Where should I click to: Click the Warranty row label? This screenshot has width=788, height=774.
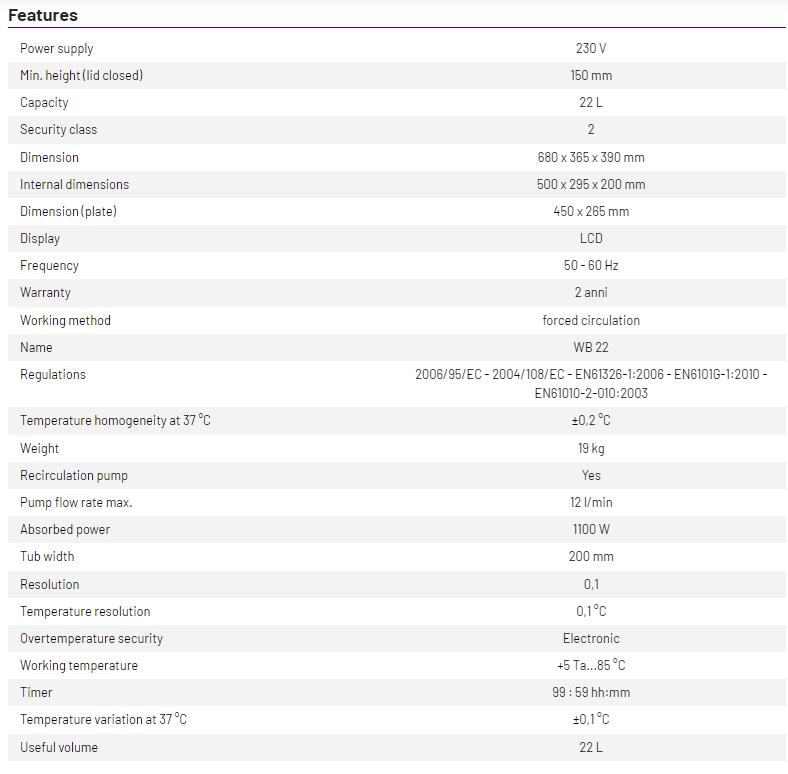tap(46, 293)
